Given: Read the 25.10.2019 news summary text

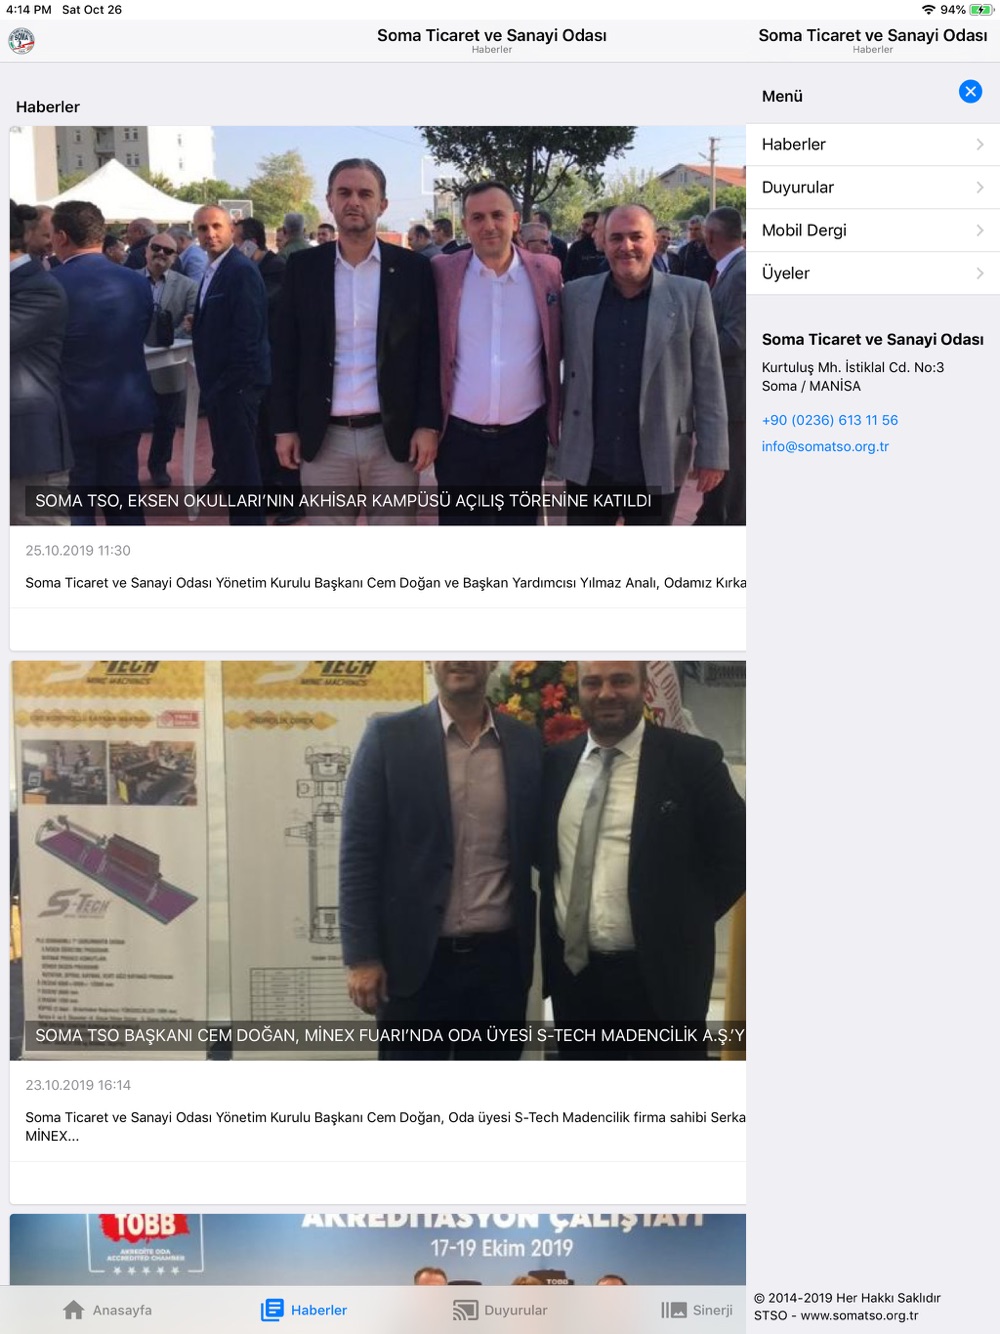Looking at the screenshot, I should point(386,583).
